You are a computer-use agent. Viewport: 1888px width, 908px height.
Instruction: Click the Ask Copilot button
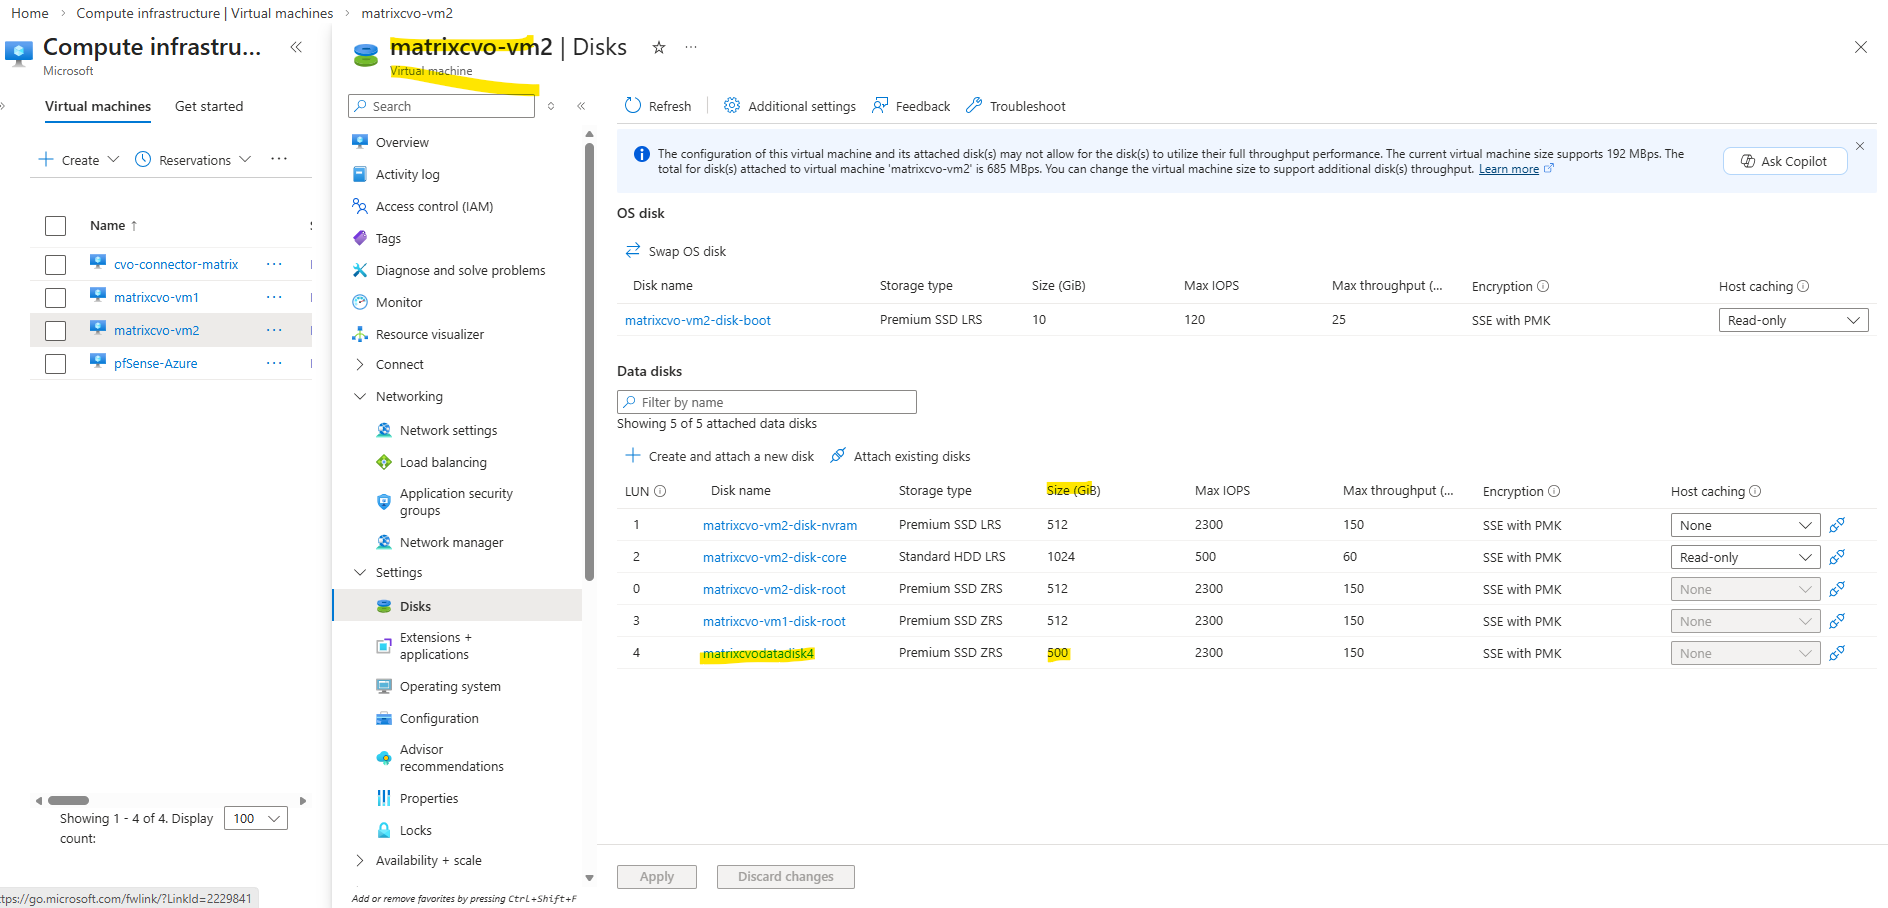[x=1785, y=161]
